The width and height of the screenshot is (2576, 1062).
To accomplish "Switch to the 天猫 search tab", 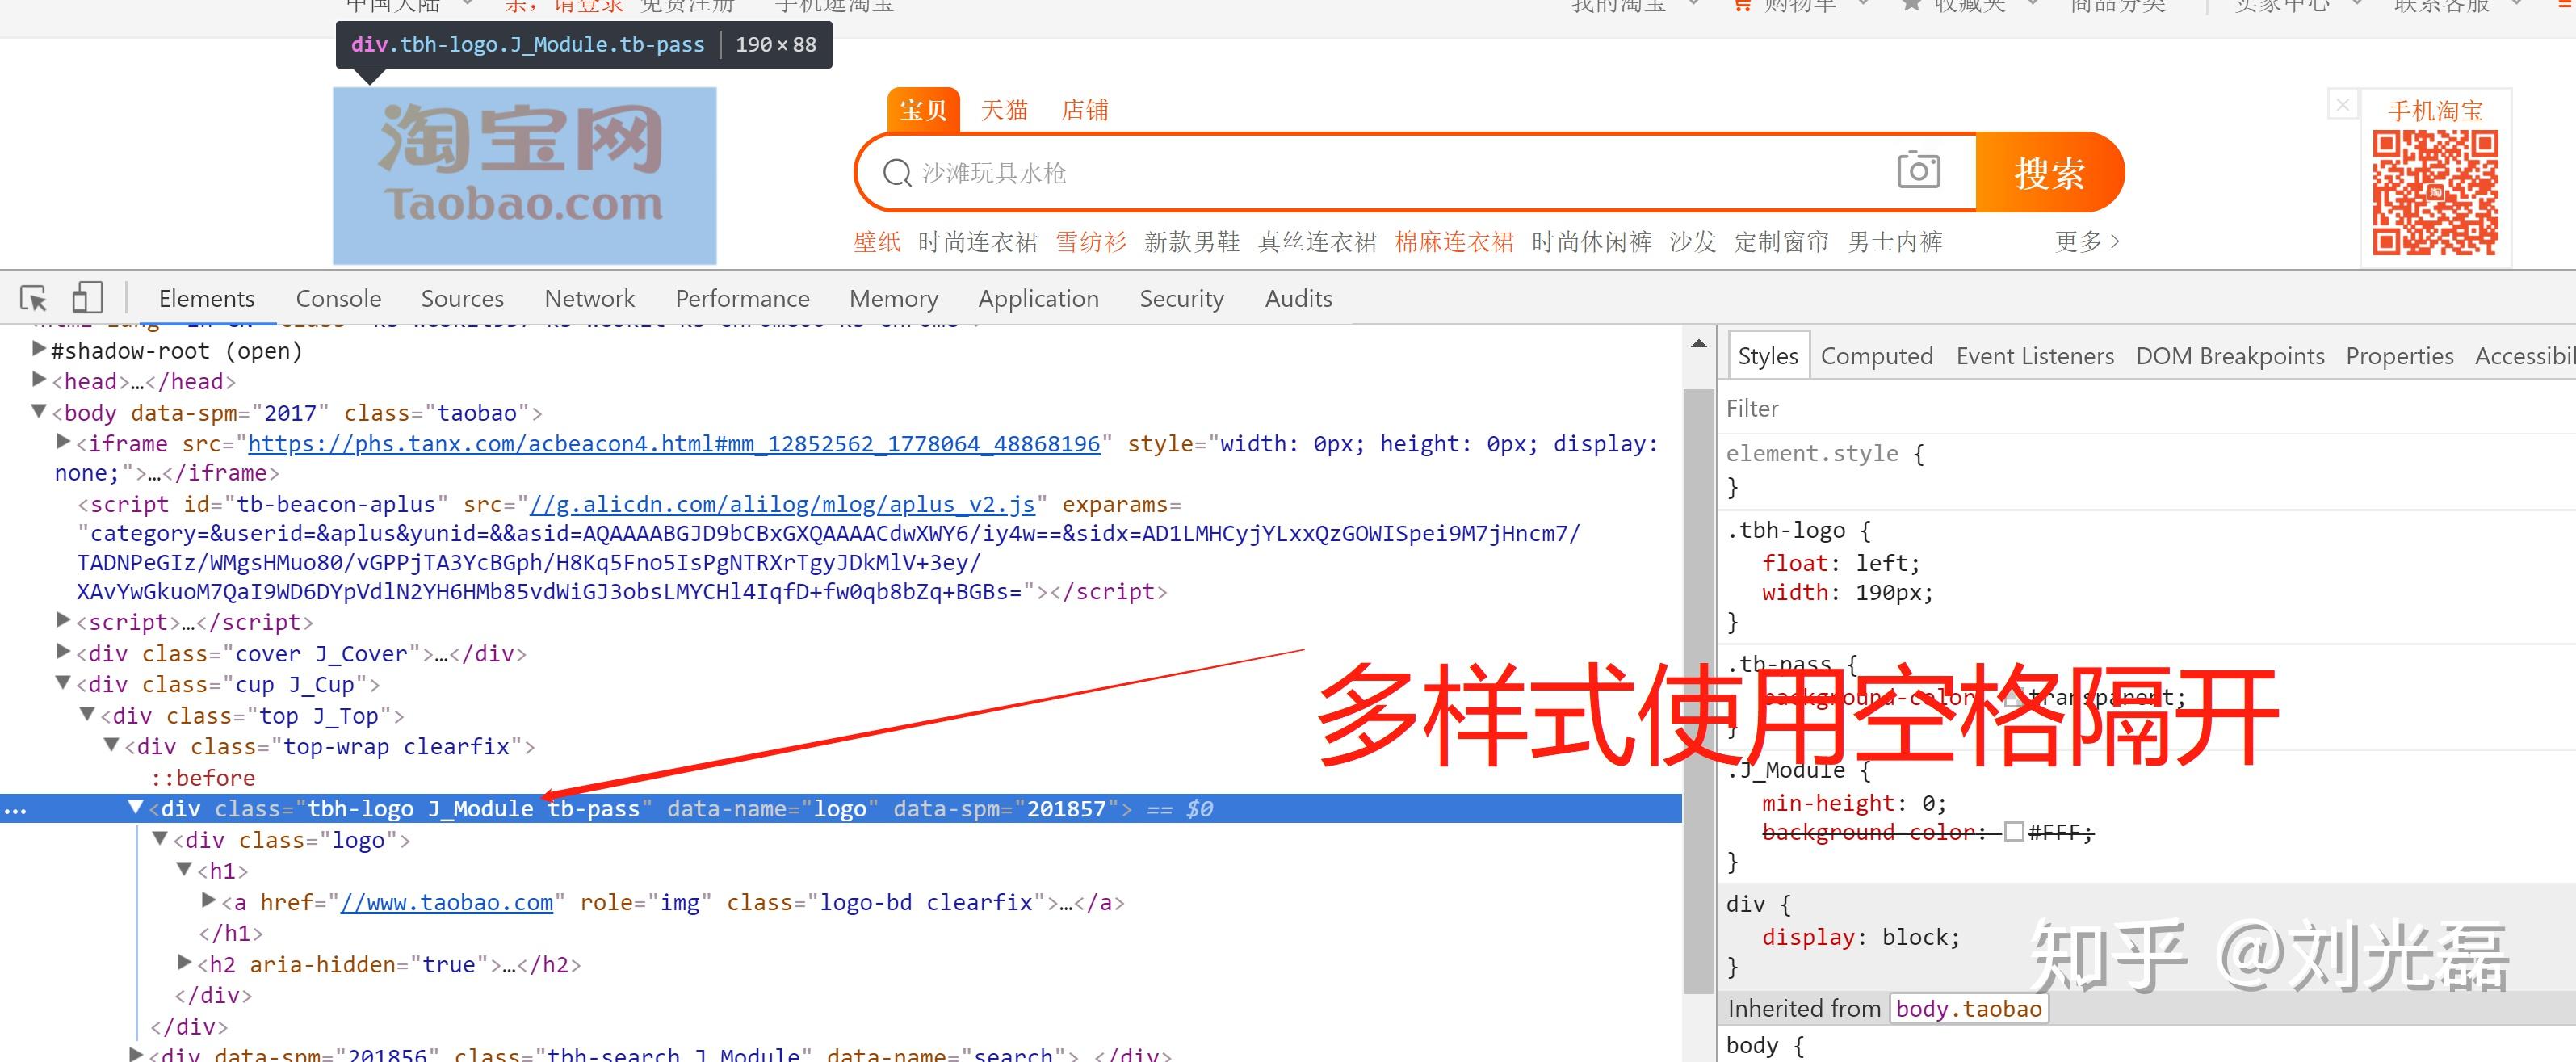I will click(1004, 110).
